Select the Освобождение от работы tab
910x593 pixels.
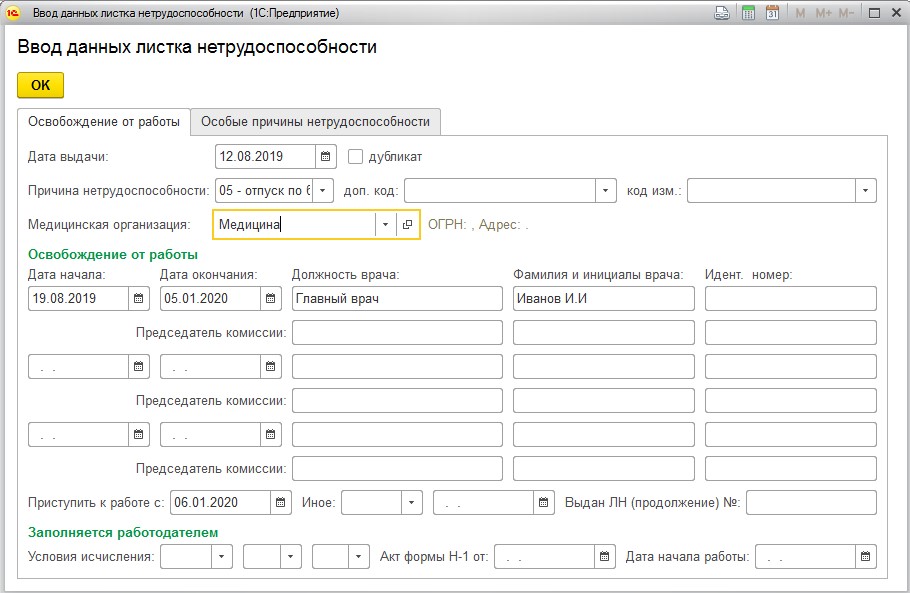(x=104, y=122)
